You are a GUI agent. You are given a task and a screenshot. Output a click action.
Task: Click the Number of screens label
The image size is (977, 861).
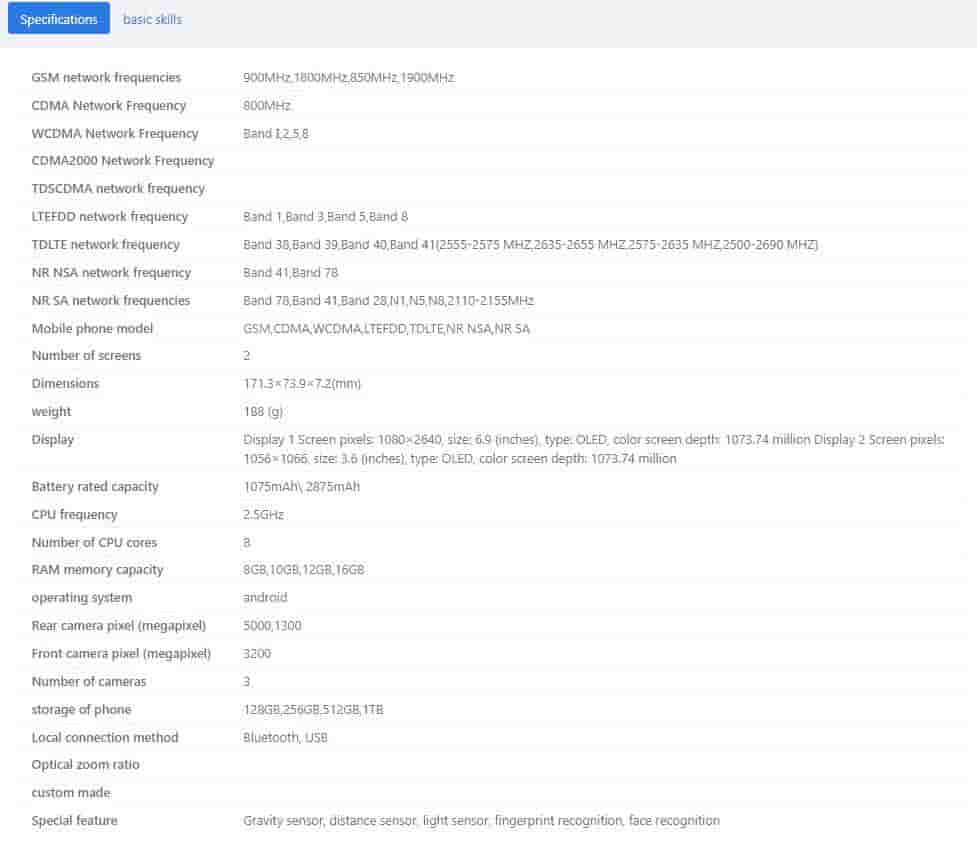click(x=86, y=355)
